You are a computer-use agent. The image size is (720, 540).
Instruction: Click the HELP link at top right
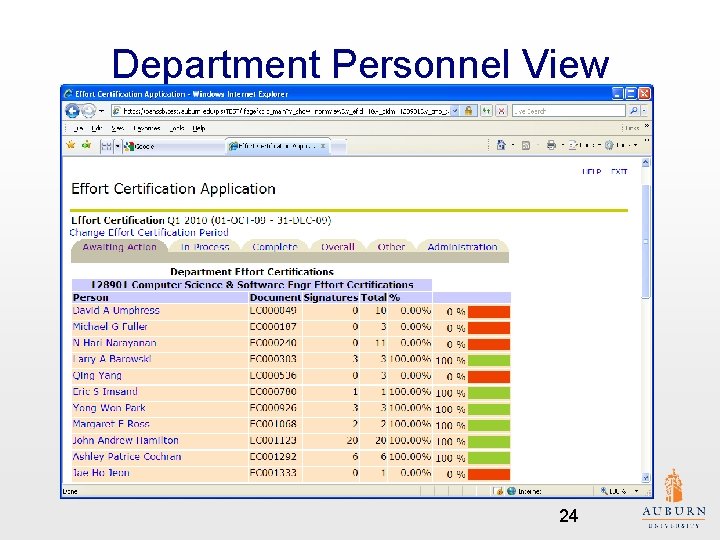click(592, 172)
